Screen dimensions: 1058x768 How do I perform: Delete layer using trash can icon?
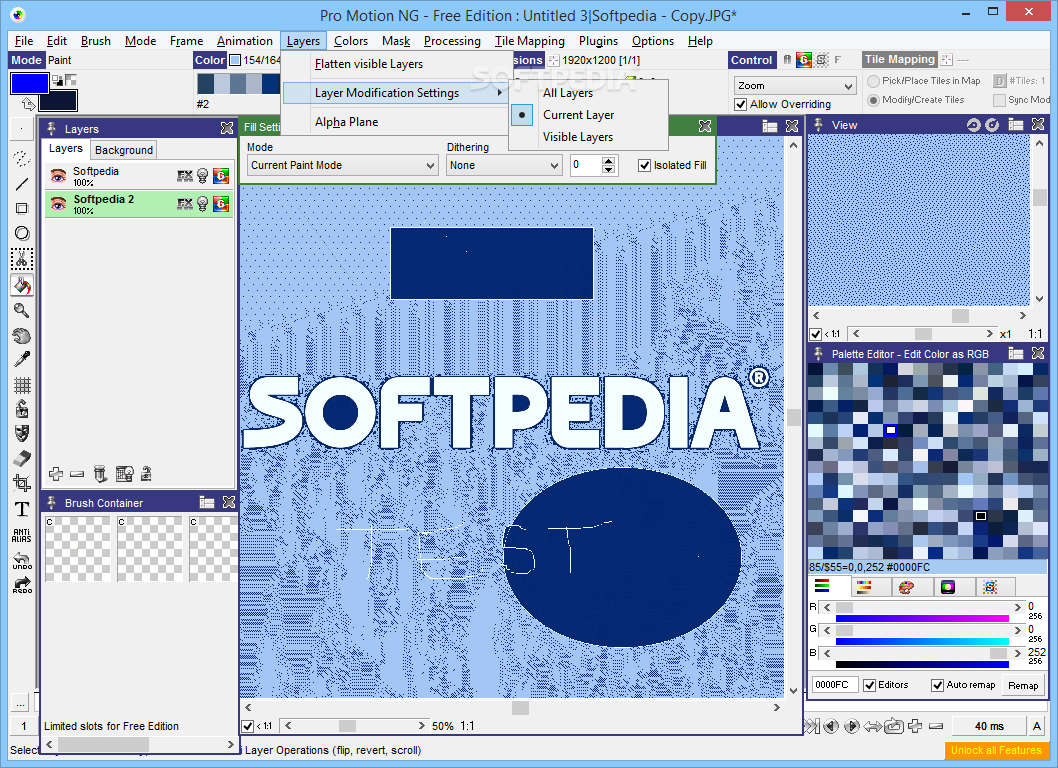coord(100,474)
